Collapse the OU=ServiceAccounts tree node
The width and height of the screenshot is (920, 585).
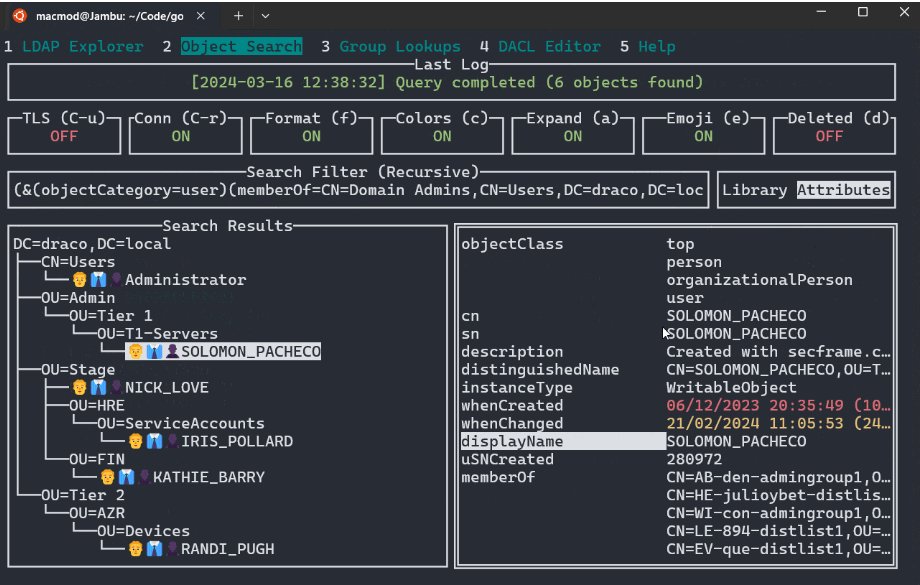(x=181, y=423)
